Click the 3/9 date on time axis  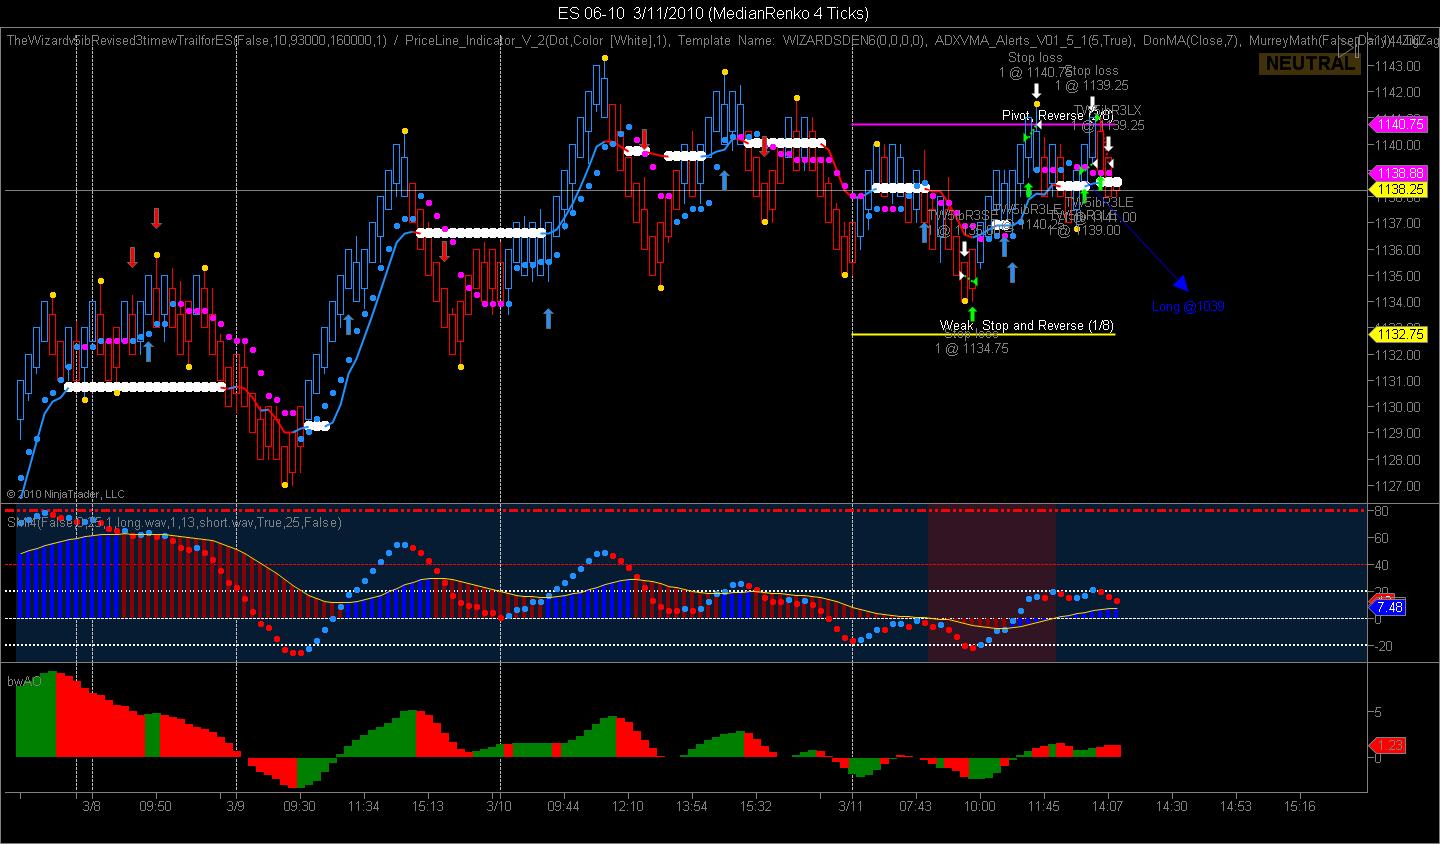(x=235, y=806)
